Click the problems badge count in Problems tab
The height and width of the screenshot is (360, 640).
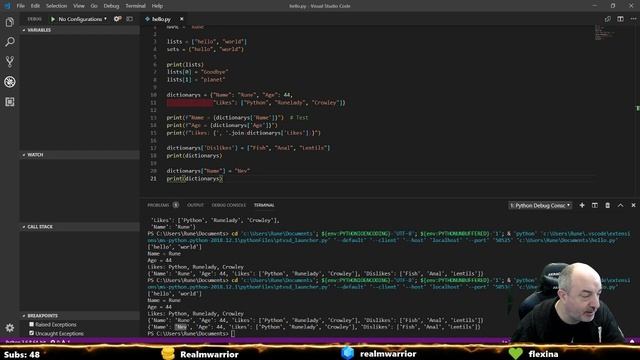176,205
